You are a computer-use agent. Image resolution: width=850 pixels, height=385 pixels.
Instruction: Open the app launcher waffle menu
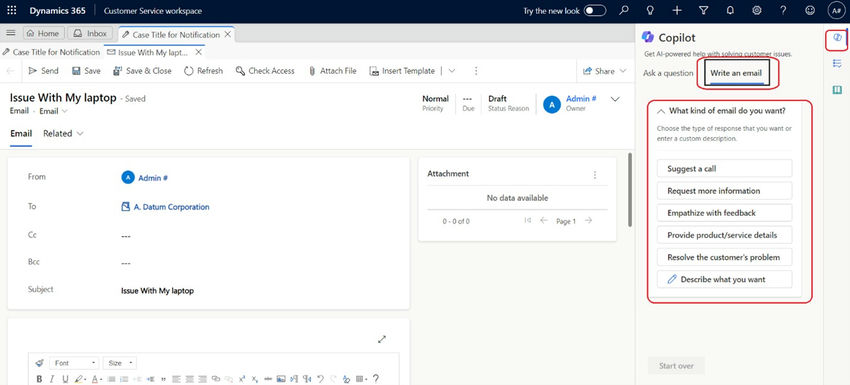[x=11, y=11]
